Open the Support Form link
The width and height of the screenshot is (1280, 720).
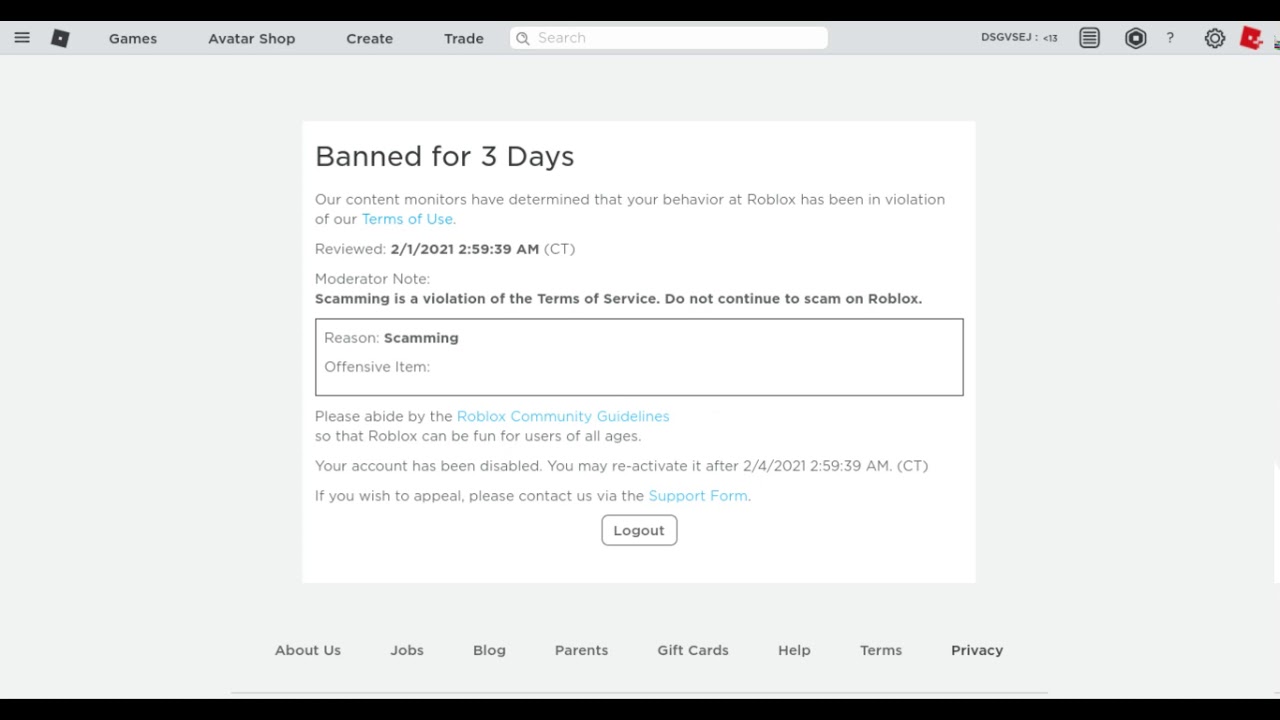click(x=698, y=496)
